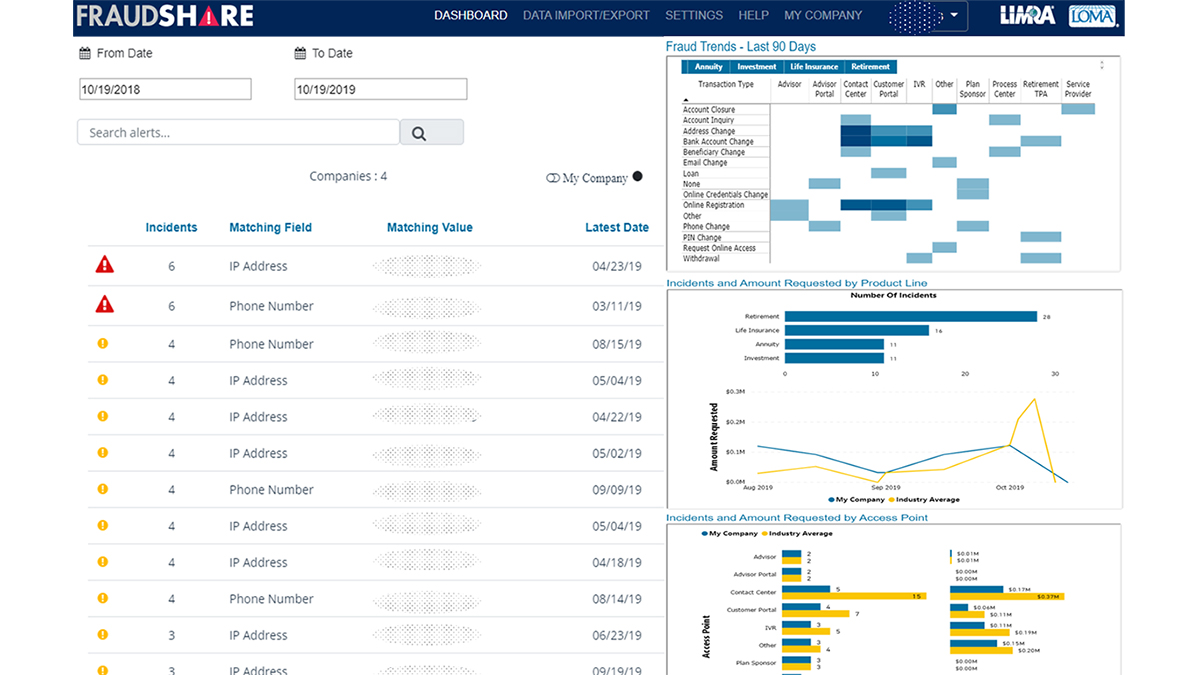Click the Life Insurance bar showing 16 incidents

[857, 330]
